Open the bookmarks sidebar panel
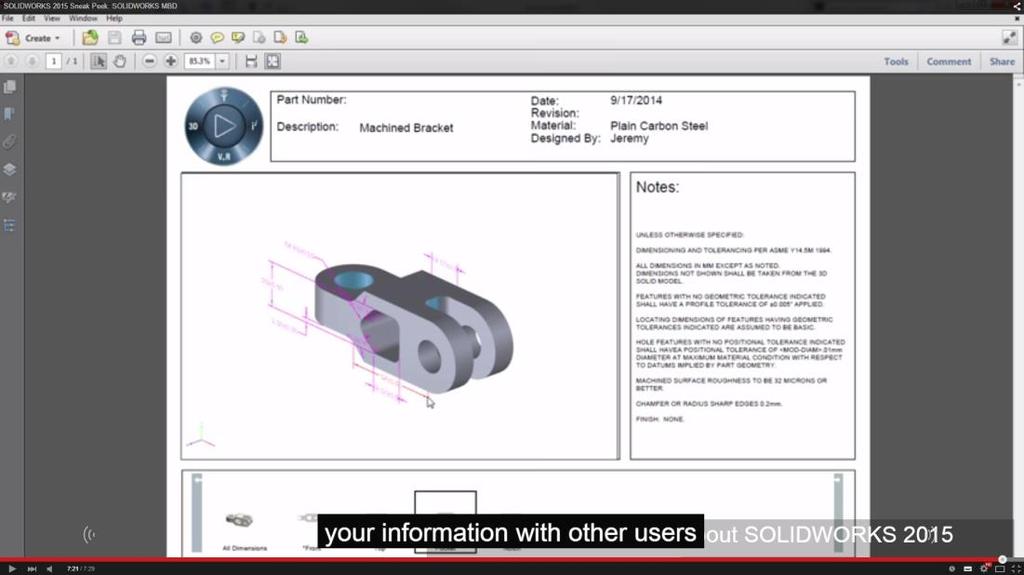The image size is (1024, 575). coord(10,114)
